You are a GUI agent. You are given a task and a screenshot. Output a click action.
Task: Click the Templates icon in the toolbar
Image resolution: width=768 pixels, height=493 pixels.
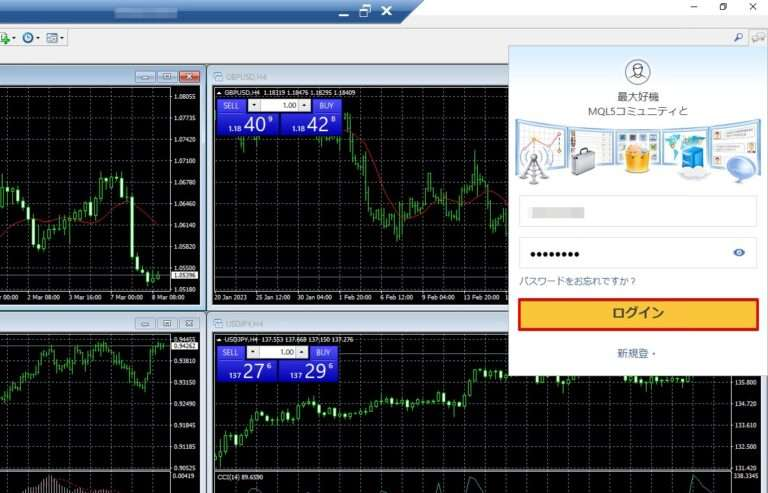click(52, 38)
